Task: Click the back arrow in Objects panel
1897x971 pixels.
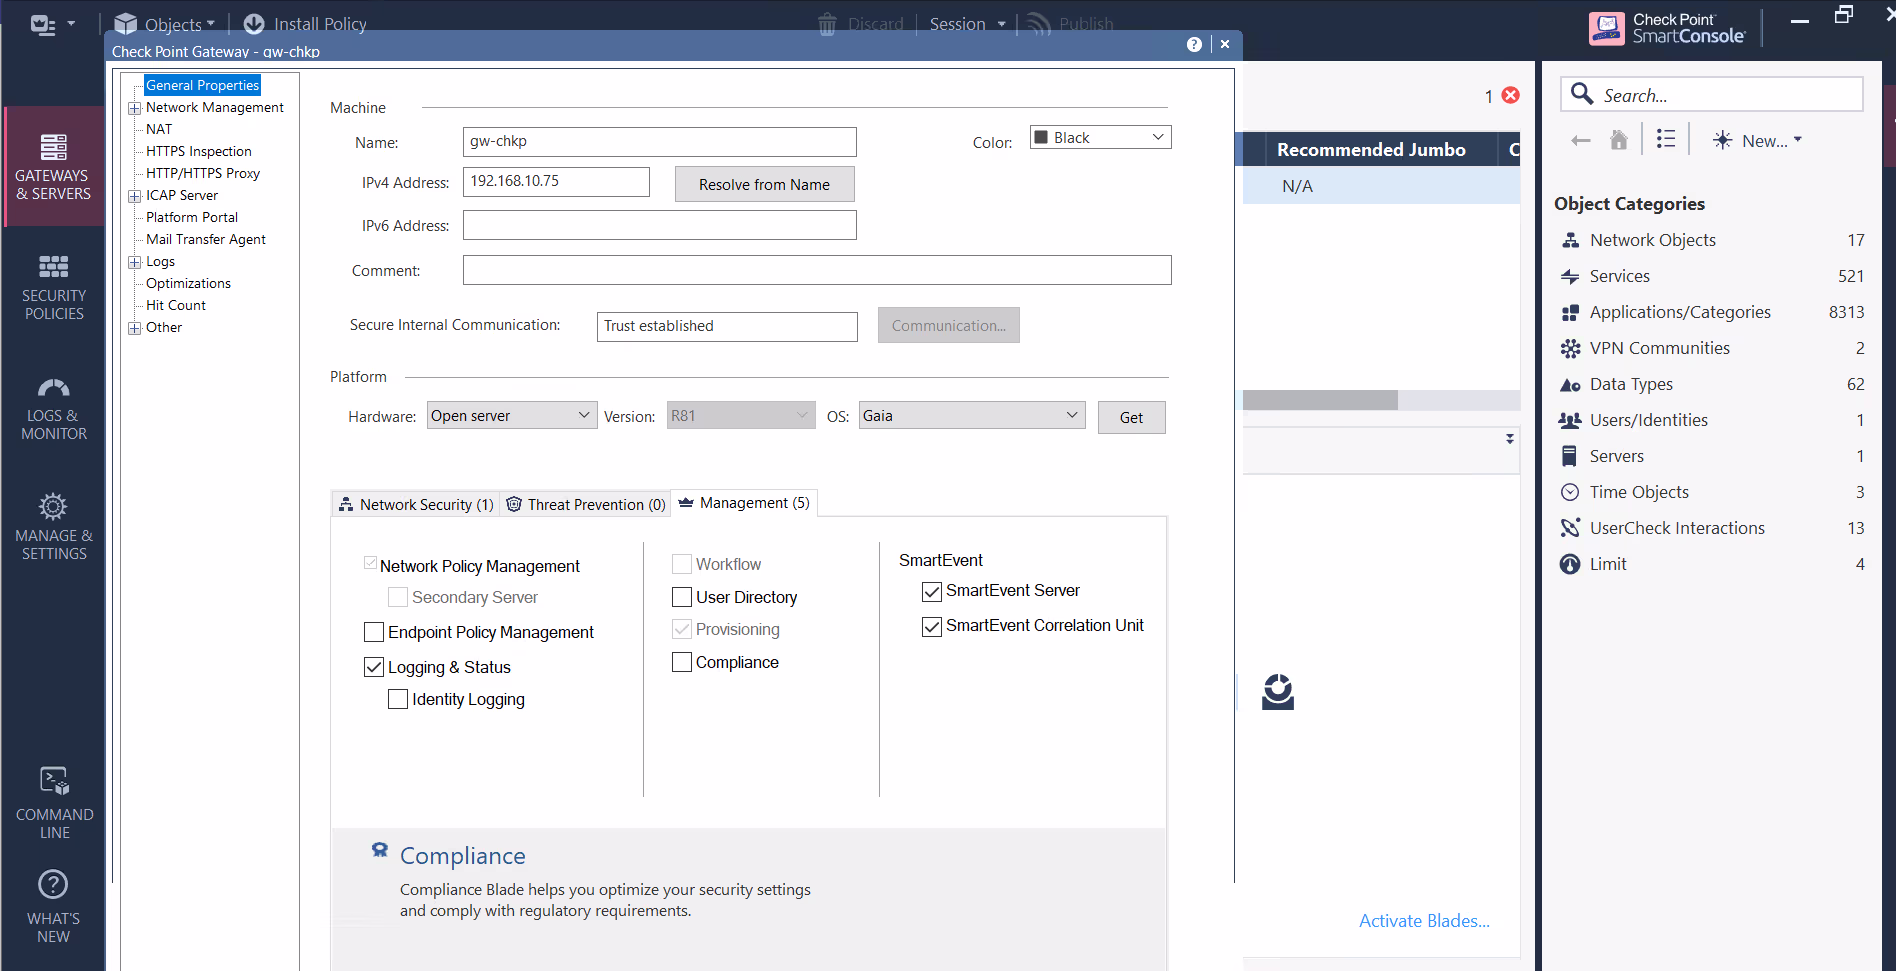Action: 1580,140
